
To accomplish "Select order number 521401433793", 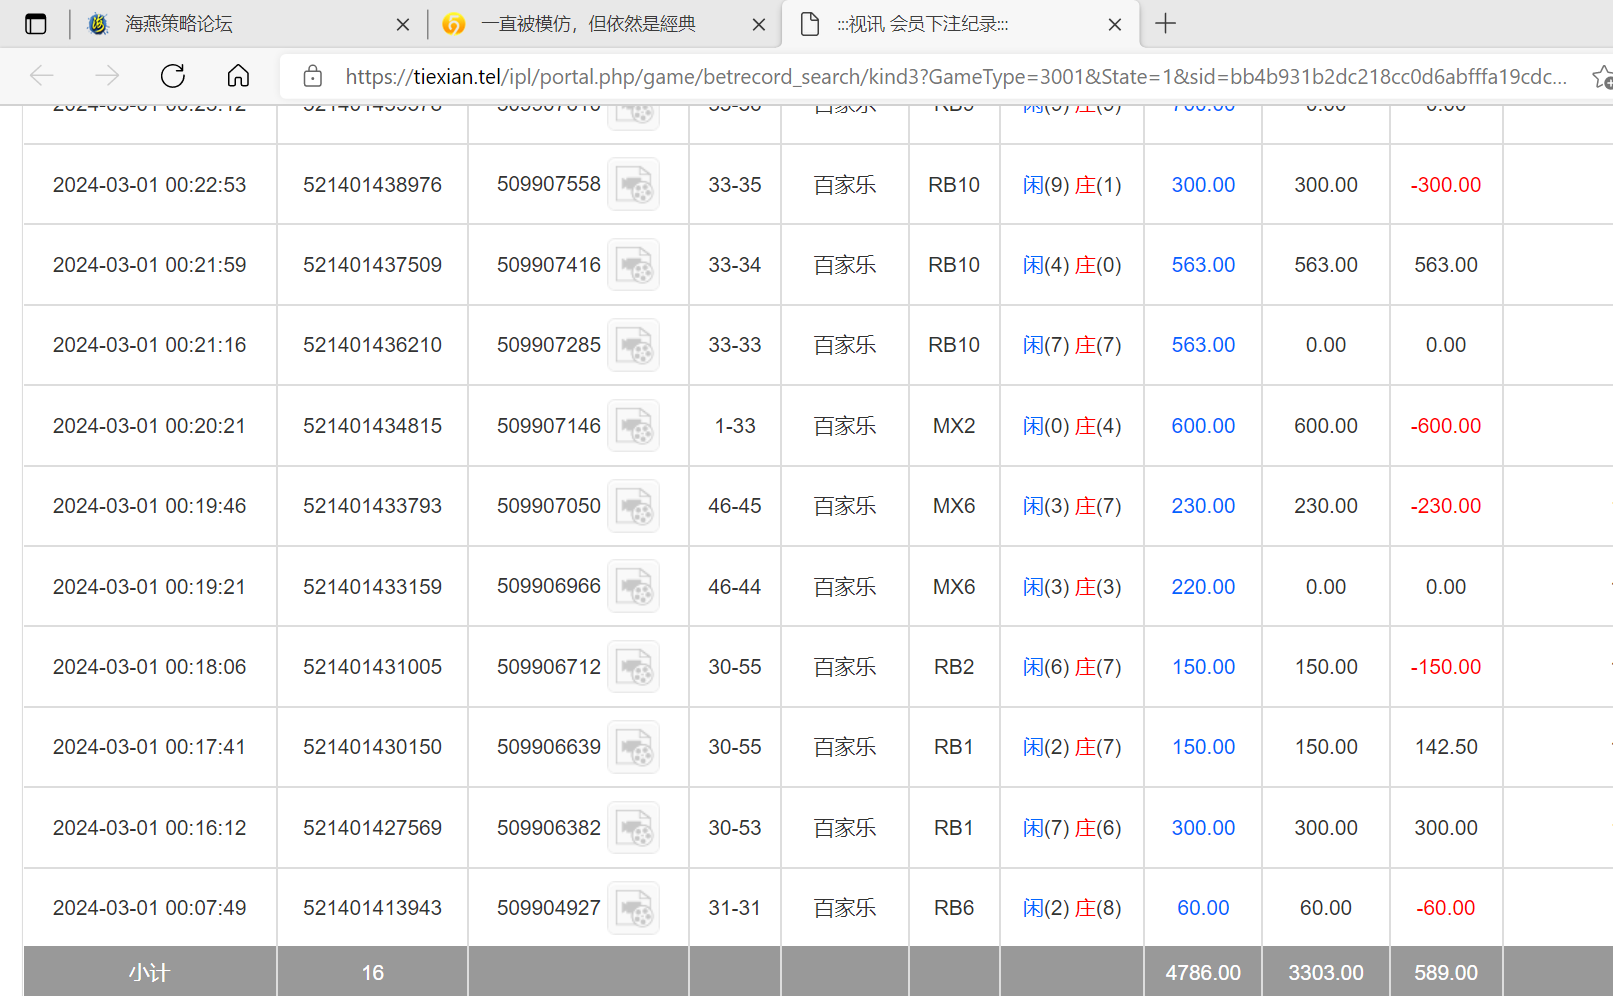I will [372, 506].
